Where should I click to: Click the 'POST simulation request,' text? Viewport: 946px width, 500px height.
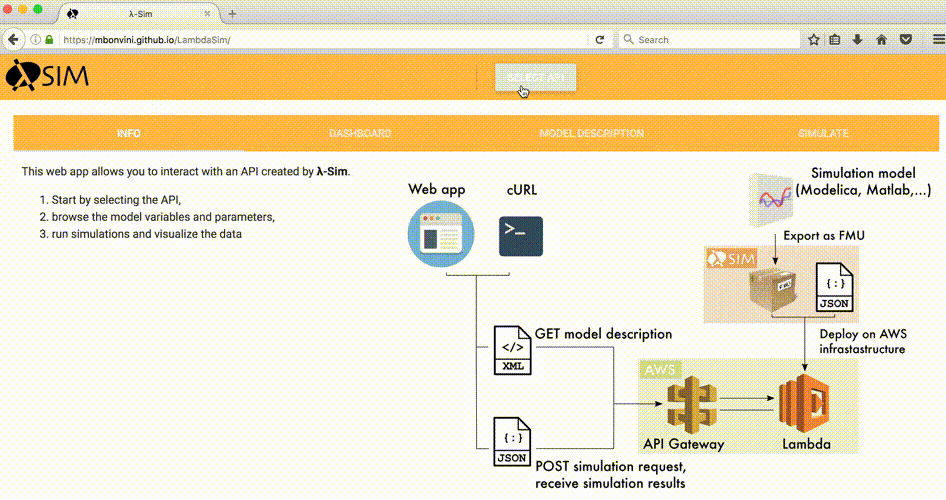point(611,467)
